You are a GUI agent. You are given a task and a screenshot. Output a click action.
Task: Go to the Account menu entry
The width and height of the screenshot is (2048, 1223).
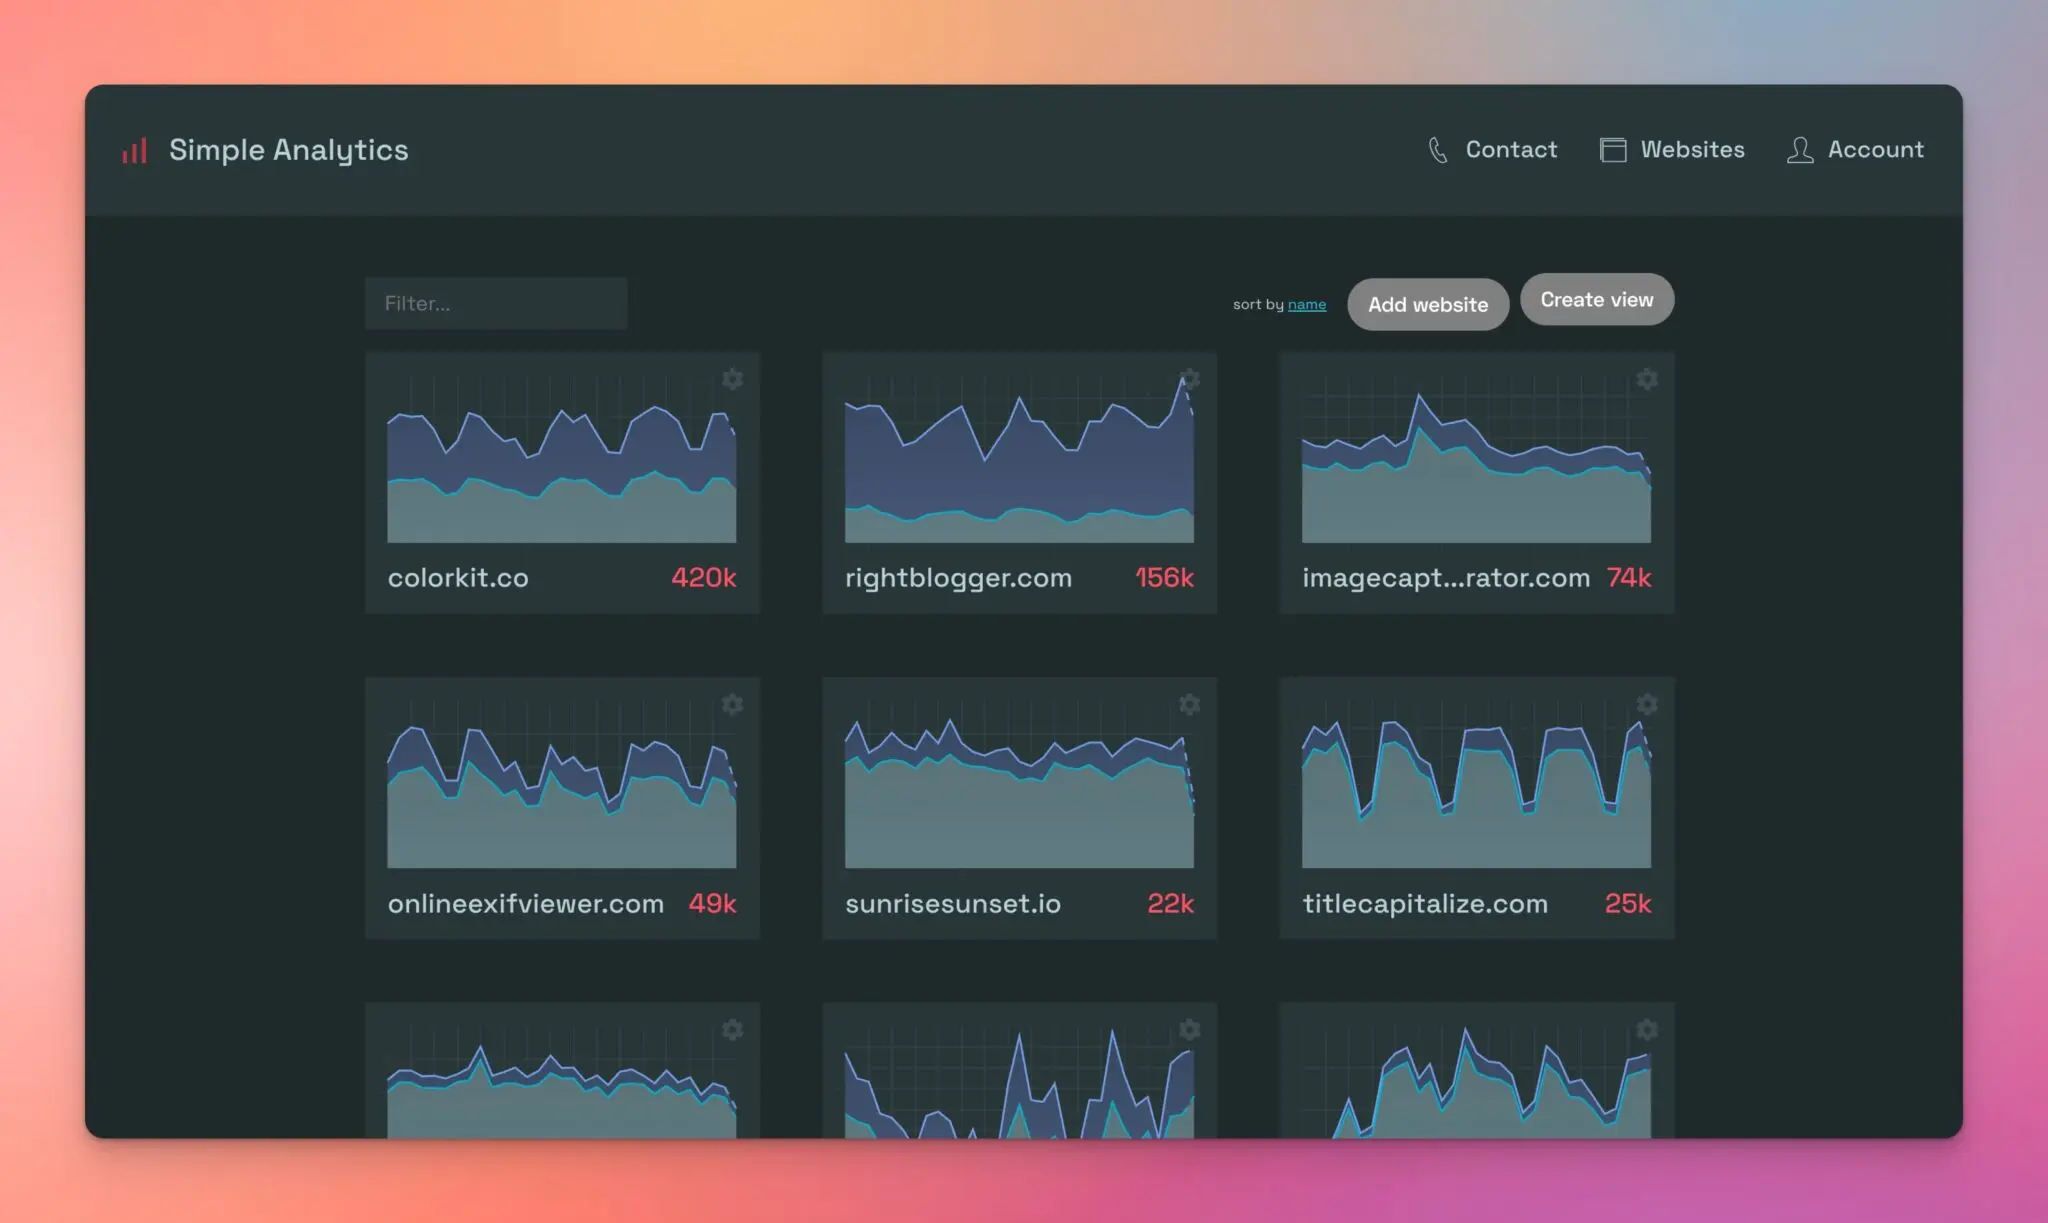pyautogui.click(x=1876, y=150)
